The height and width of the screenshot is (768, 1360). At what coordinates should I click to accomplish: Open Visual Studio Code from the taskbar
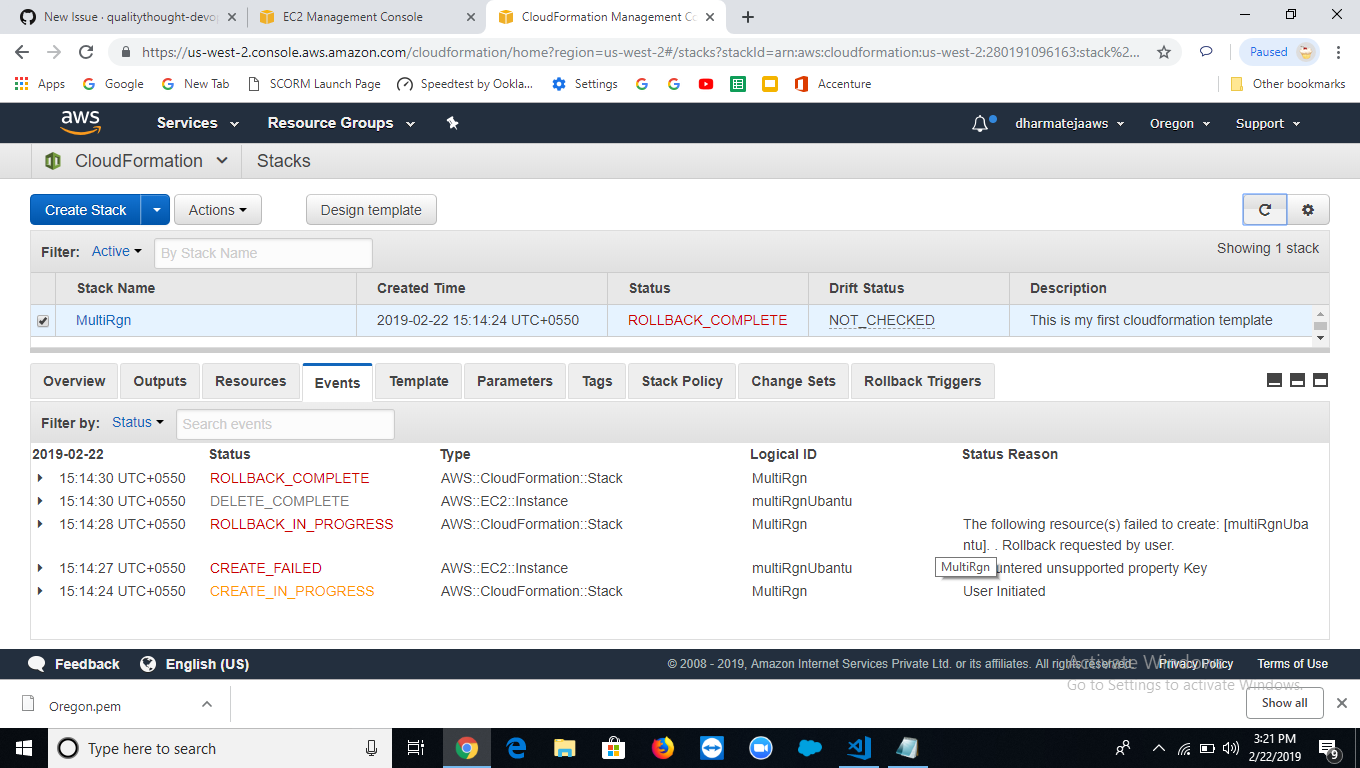[x=858, y=748]
